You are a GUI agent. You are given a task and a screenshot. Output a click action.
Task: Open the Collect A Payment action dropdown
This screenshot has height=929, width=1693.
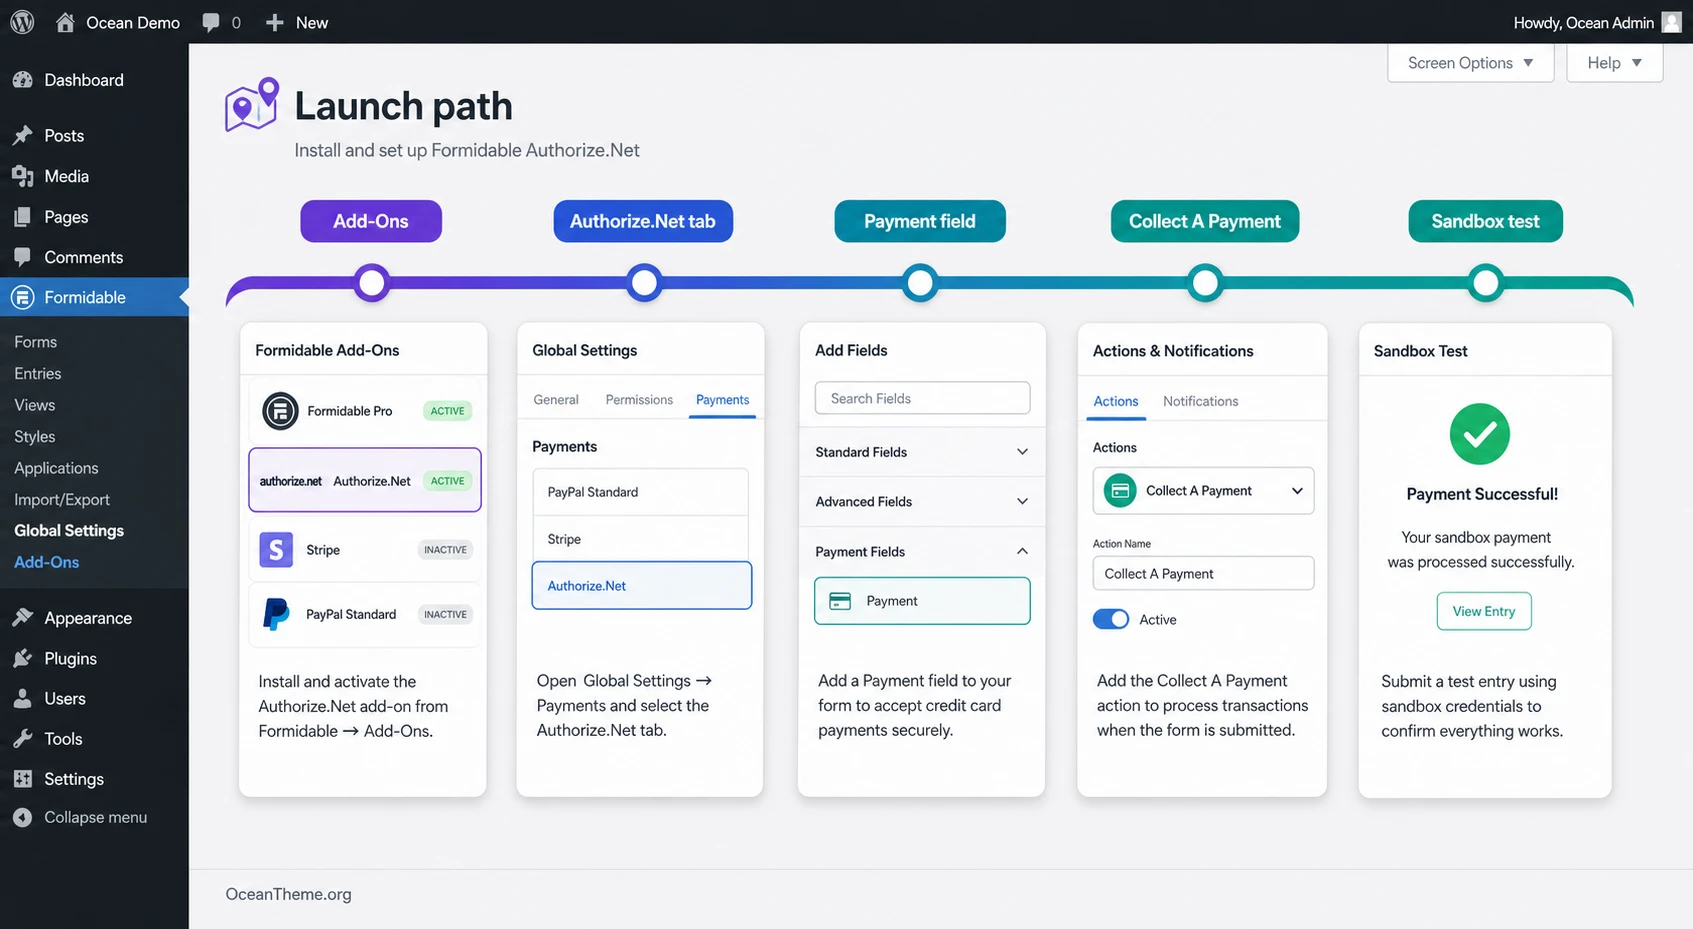coord(1203,491)
